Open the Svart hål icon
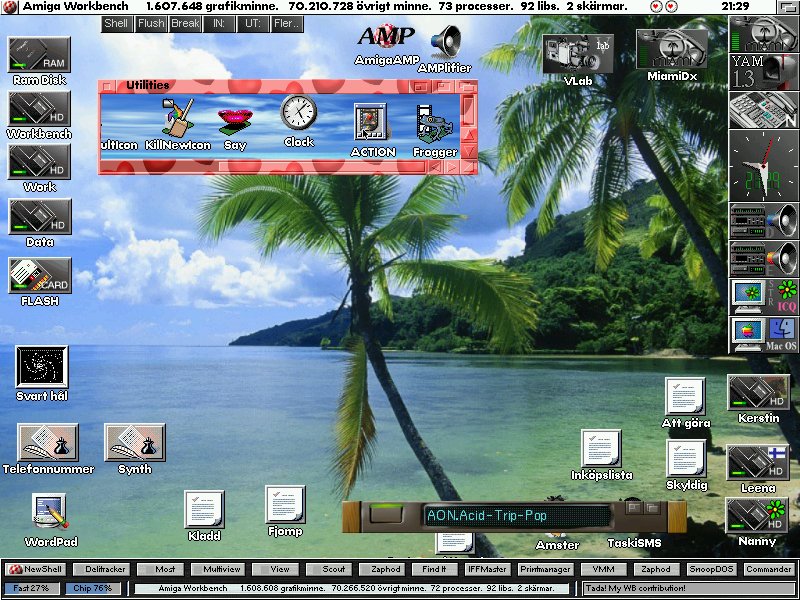Viewport: 800px width, 600px height. tap(41, 367)
